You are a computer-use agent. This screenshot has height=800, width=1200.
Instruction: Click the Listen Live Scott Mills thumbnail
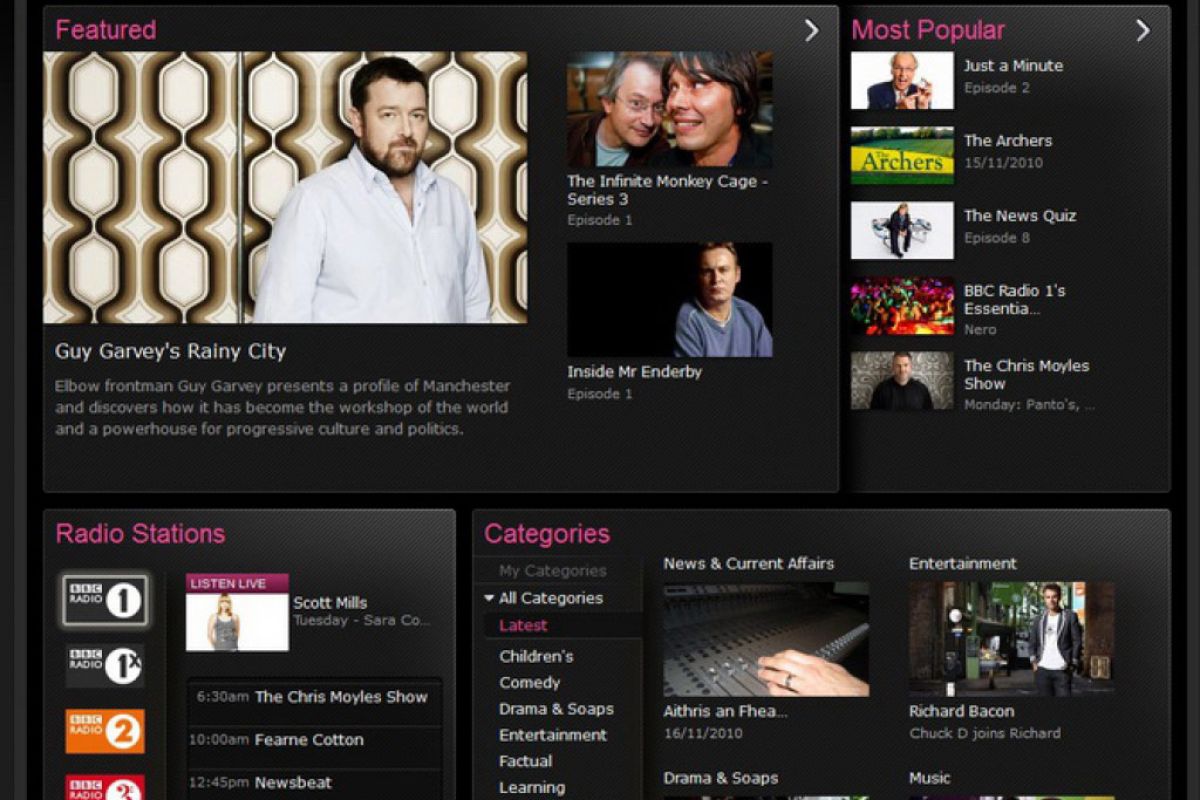click(237, 621)
